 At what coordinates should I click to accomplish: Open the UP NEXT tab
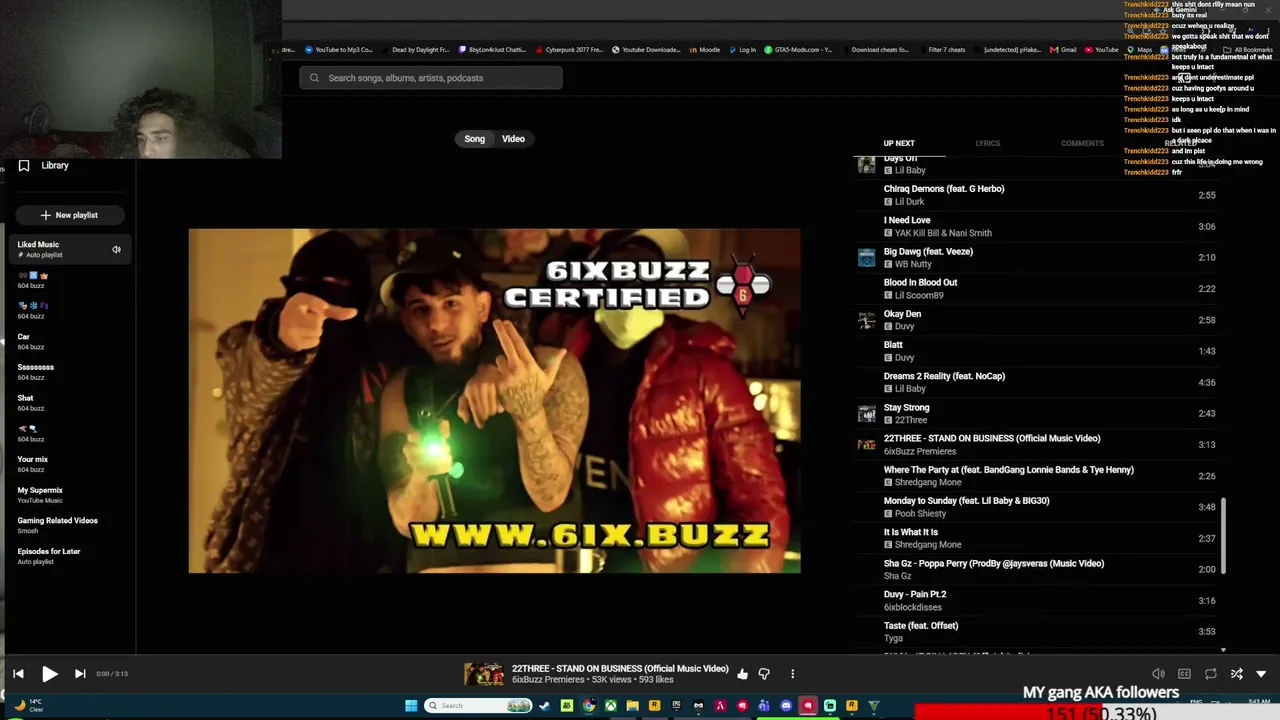point(899,143)
